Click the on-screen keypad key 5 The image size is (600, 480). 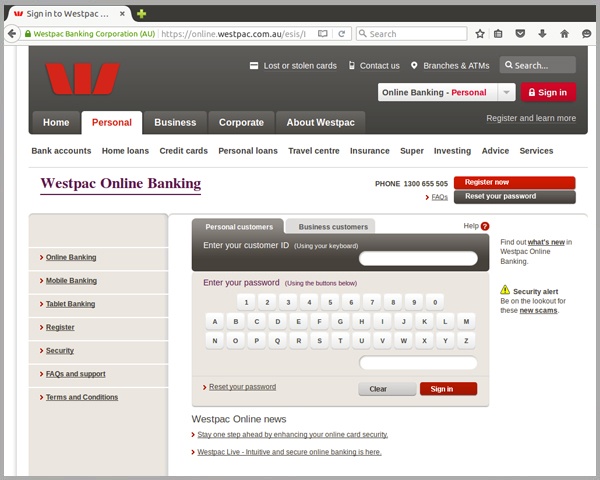[x=330, y=302]
